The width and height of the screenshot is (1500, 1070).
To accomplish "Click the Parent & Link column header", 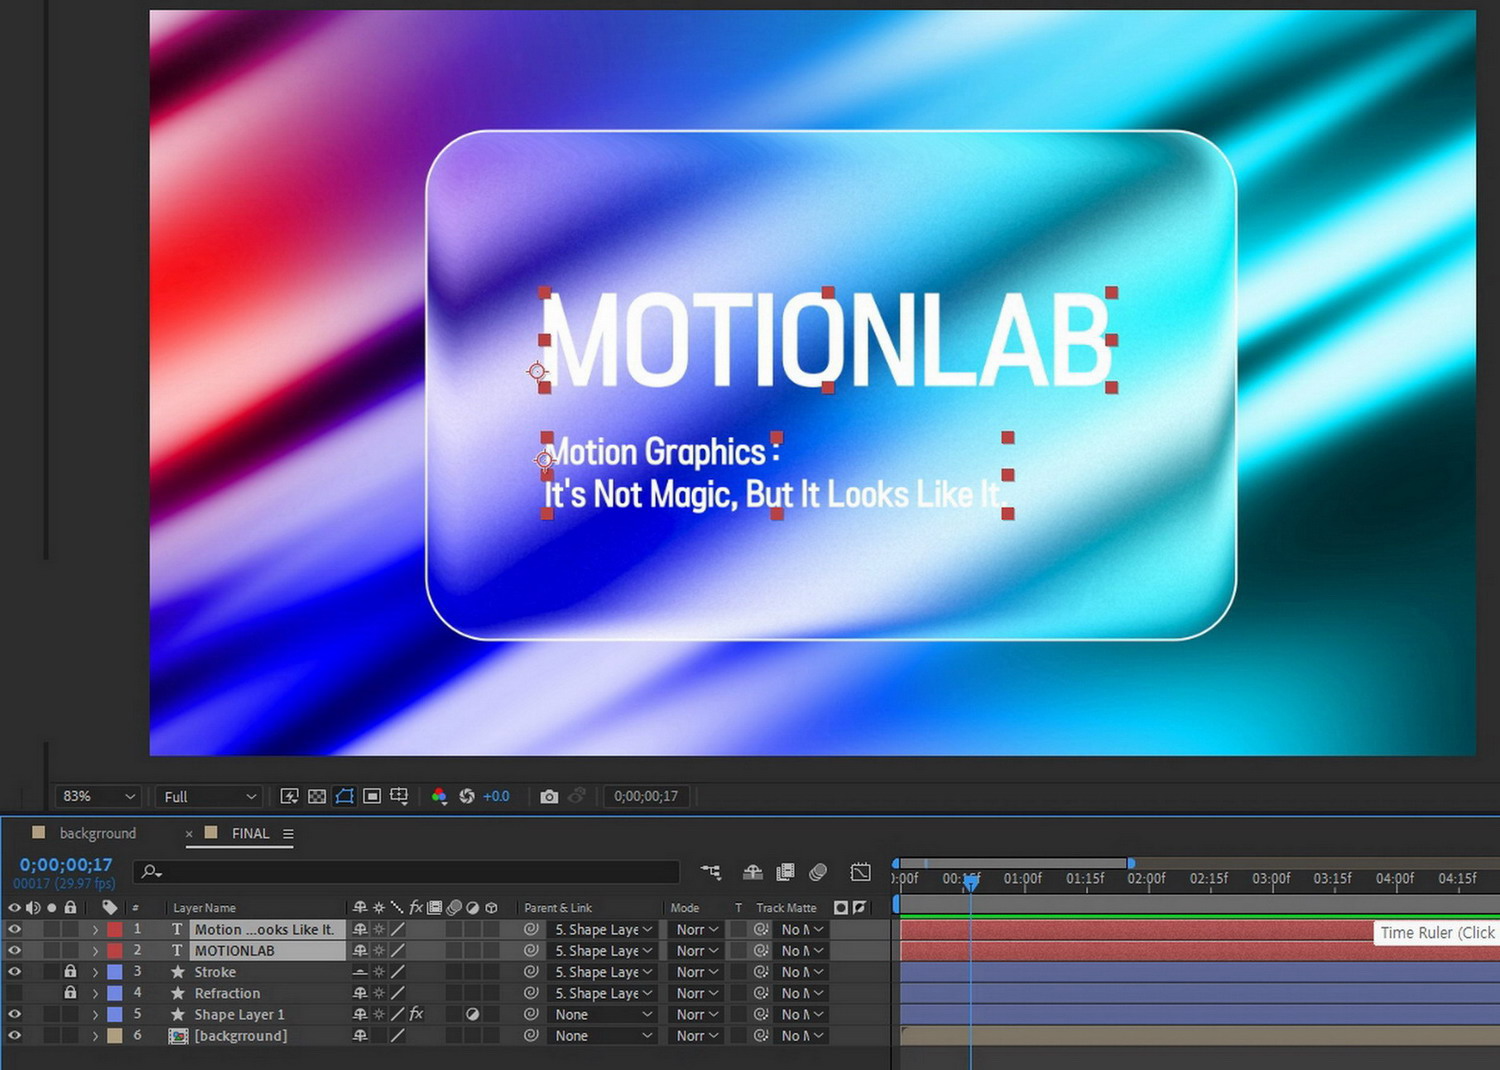I will pos(558,908).
